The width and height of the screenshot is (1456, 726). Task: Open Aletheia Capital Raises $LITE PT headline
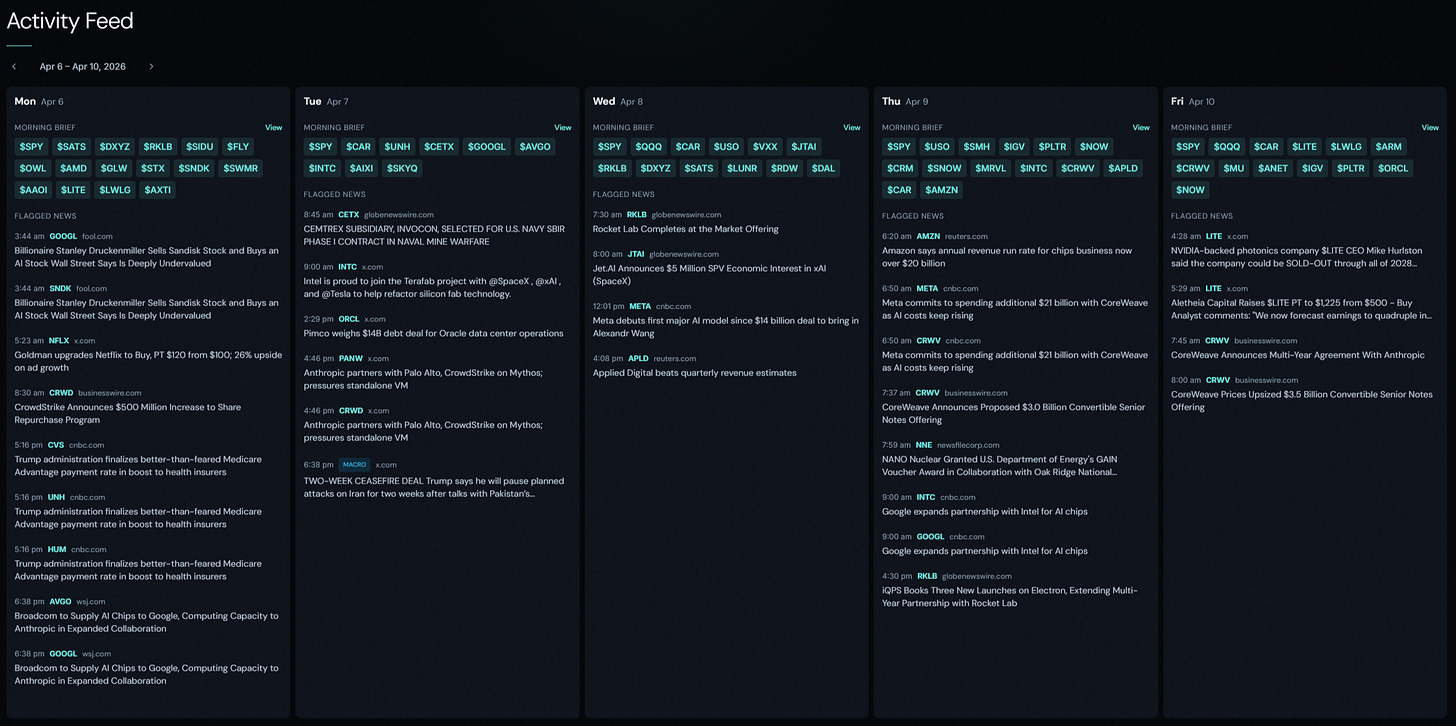1301,309
